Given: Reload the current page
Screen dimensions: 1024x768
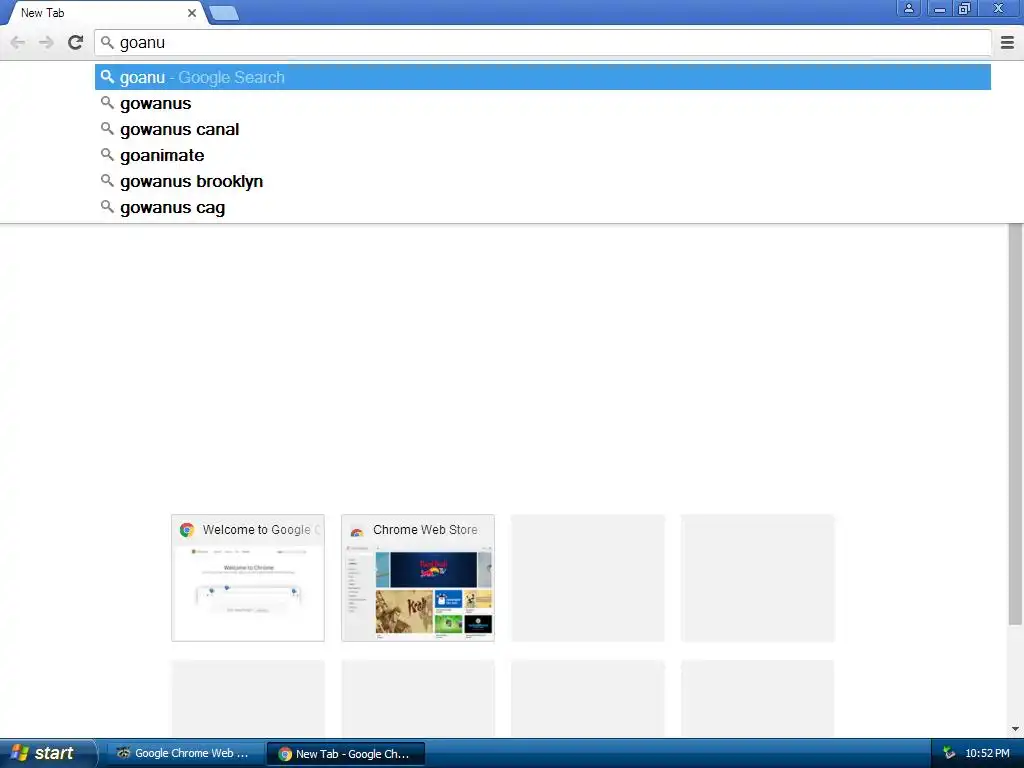Looking at the screenshot, I should (x=76, y=42).
